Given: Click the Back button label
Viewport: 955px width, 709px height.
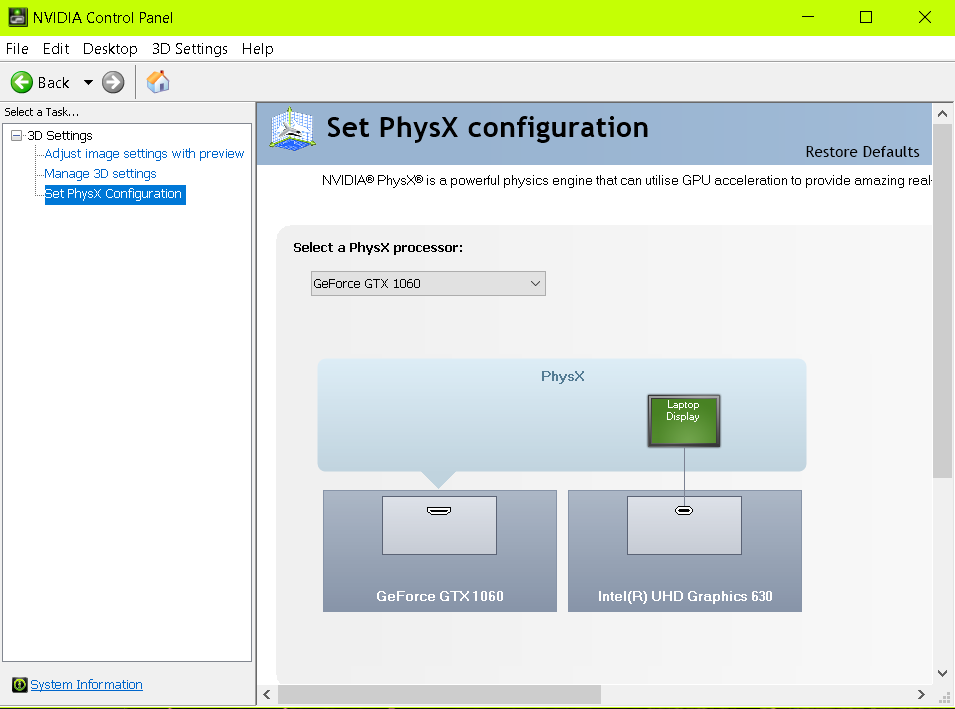Looking at the screenshot, I should pyautogui.click(x=54, y=83).
